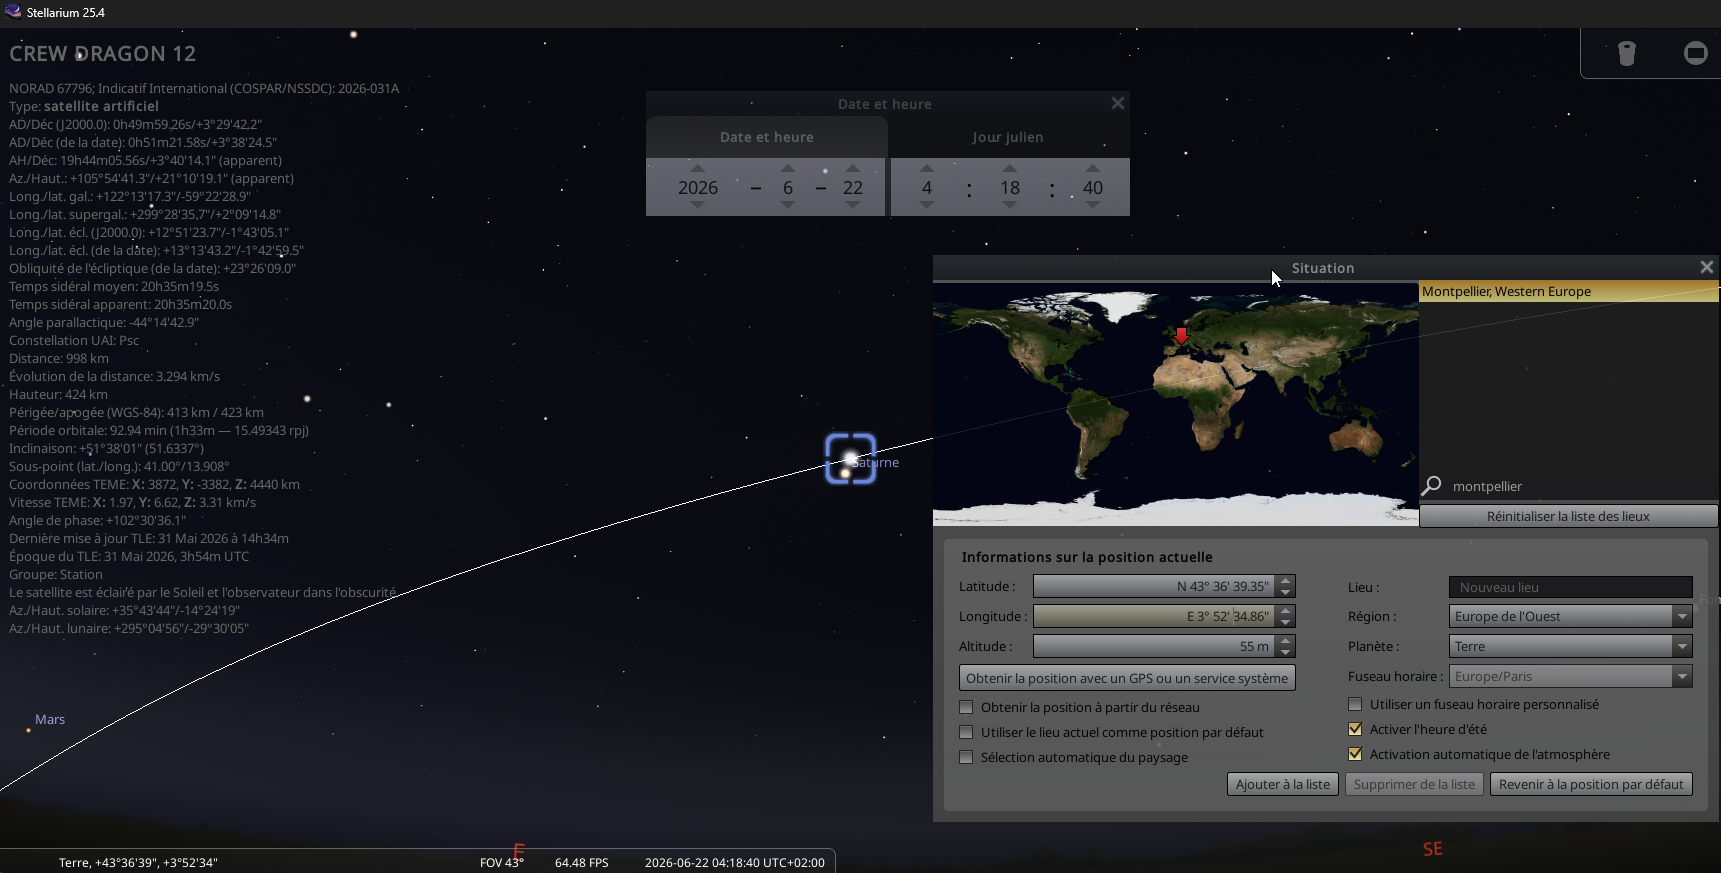Click the year value 2026 in date dialog
Image resolution: width=1721 pixels, height=873 pixels.
point(698,187)
